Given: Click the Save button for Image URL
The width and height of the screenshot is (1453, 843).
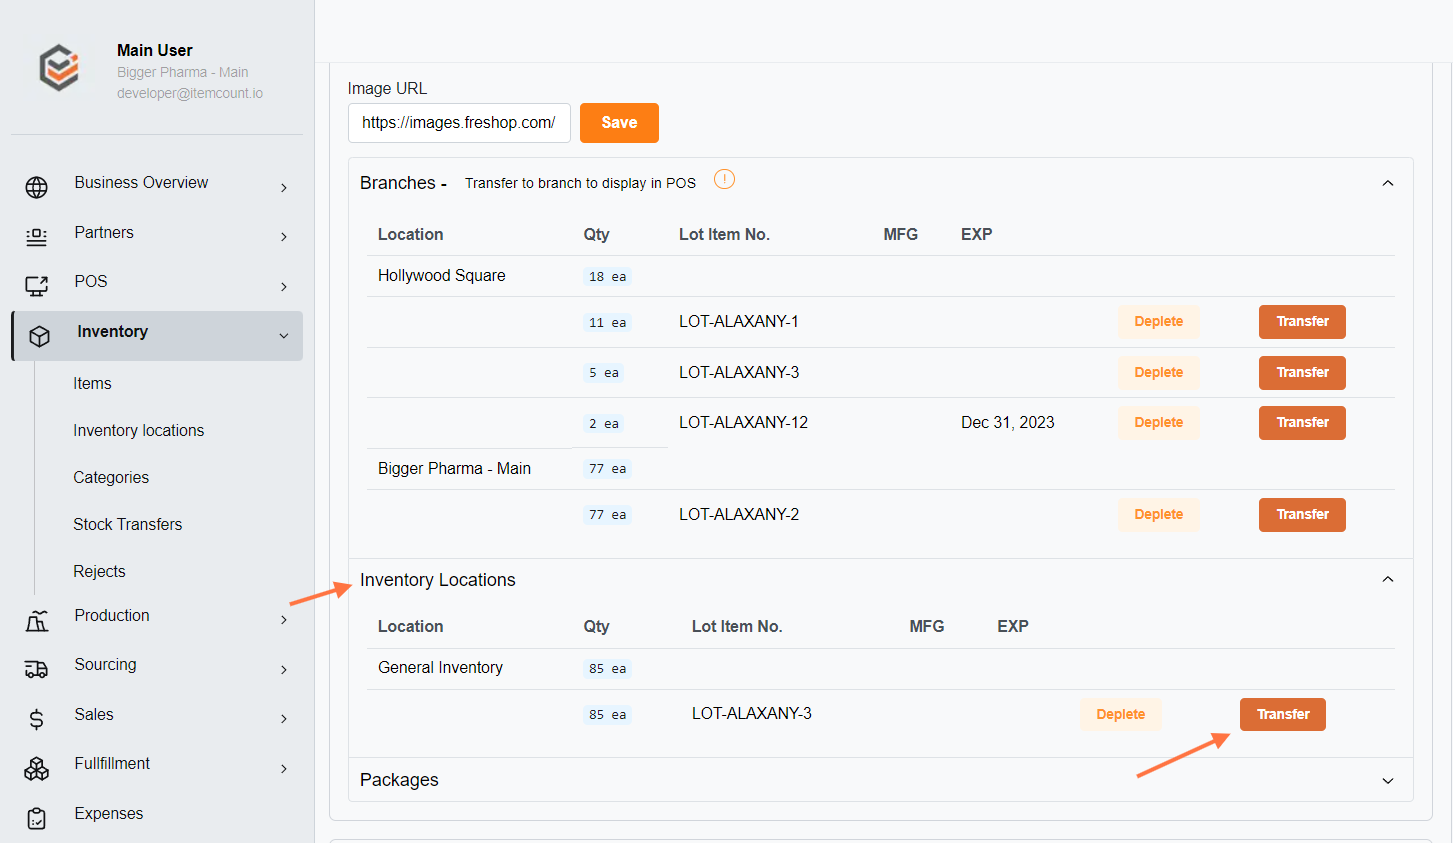Looking at the screenshot, I should coord(619,123).
